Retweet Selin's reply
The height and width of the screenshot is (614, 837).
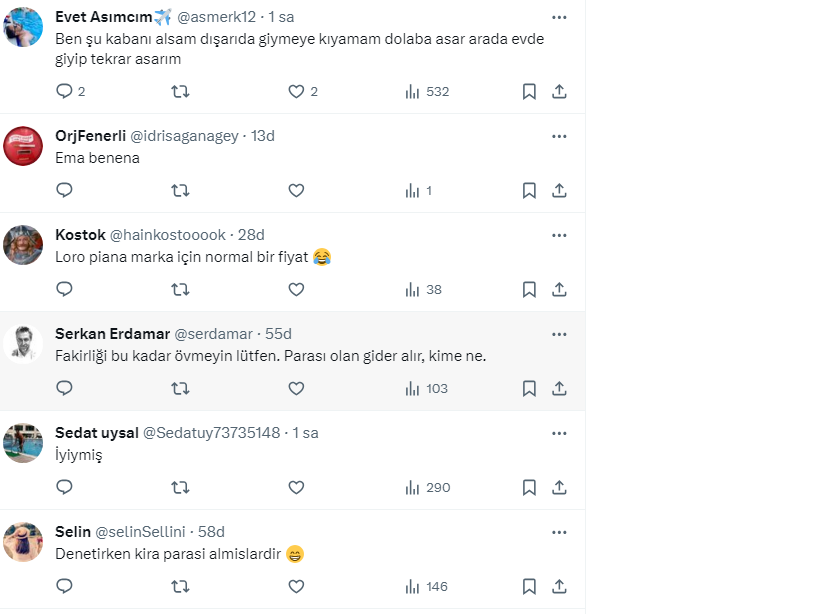click(x=180, y=586)
